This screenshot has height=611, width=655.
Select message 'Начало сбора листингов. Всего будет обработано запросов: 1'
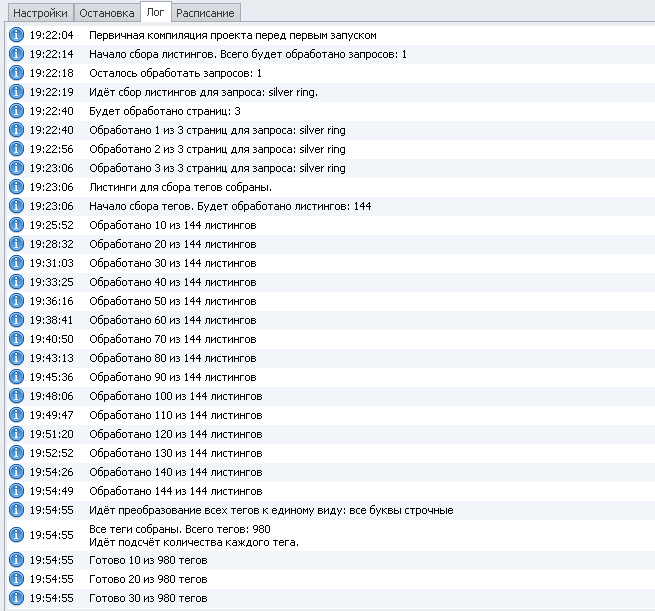pos(248,54)
